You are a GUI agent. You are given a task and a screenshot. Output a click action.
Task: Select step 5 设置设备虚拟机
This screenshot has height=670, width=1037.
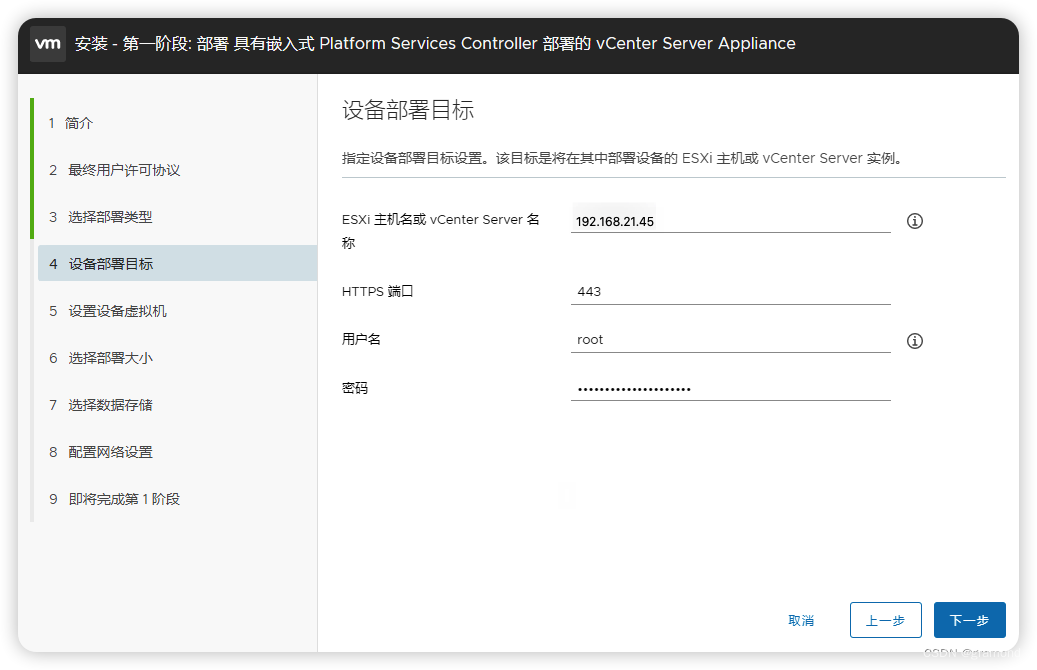(x=108, y=311)
